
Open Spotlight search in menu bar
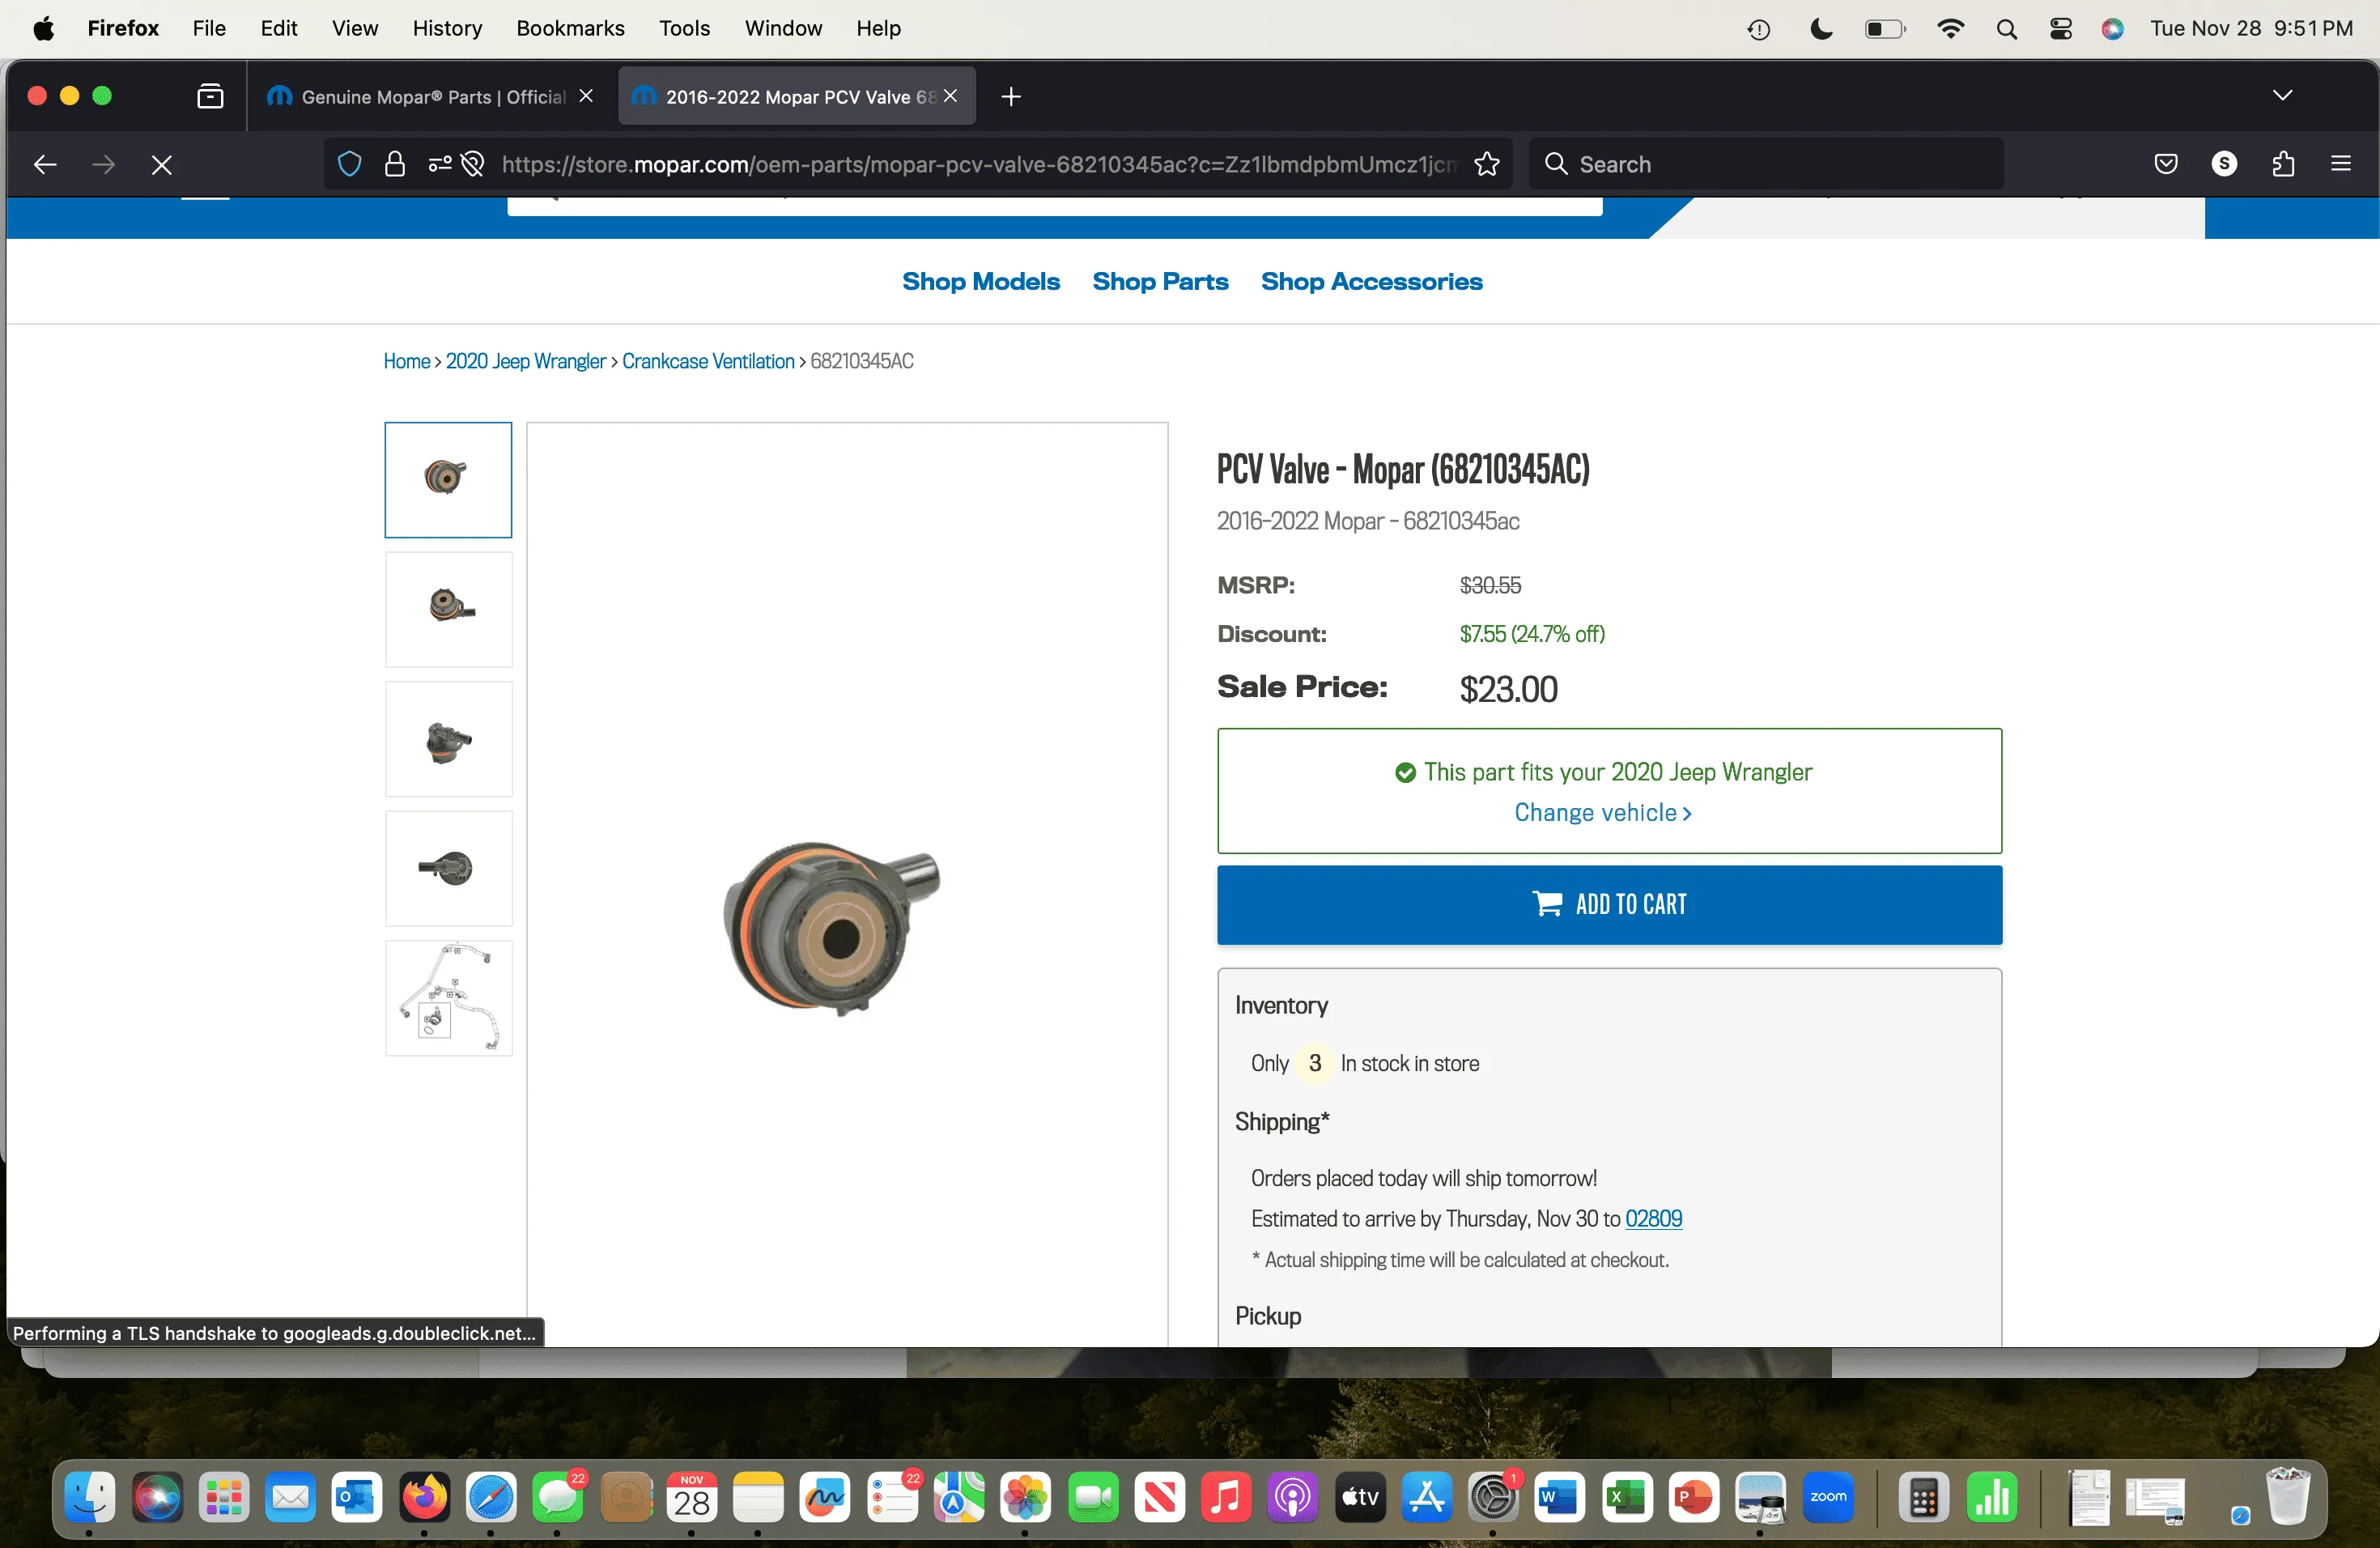(2006, 29)
